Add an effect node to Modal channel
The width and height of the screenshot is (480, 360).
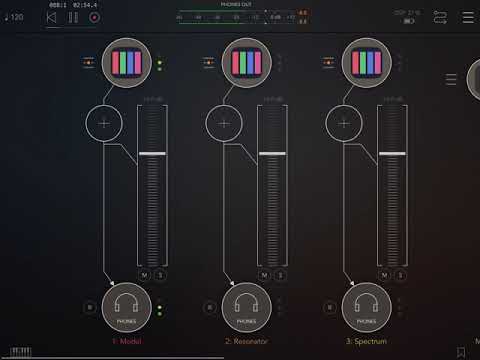104,124
